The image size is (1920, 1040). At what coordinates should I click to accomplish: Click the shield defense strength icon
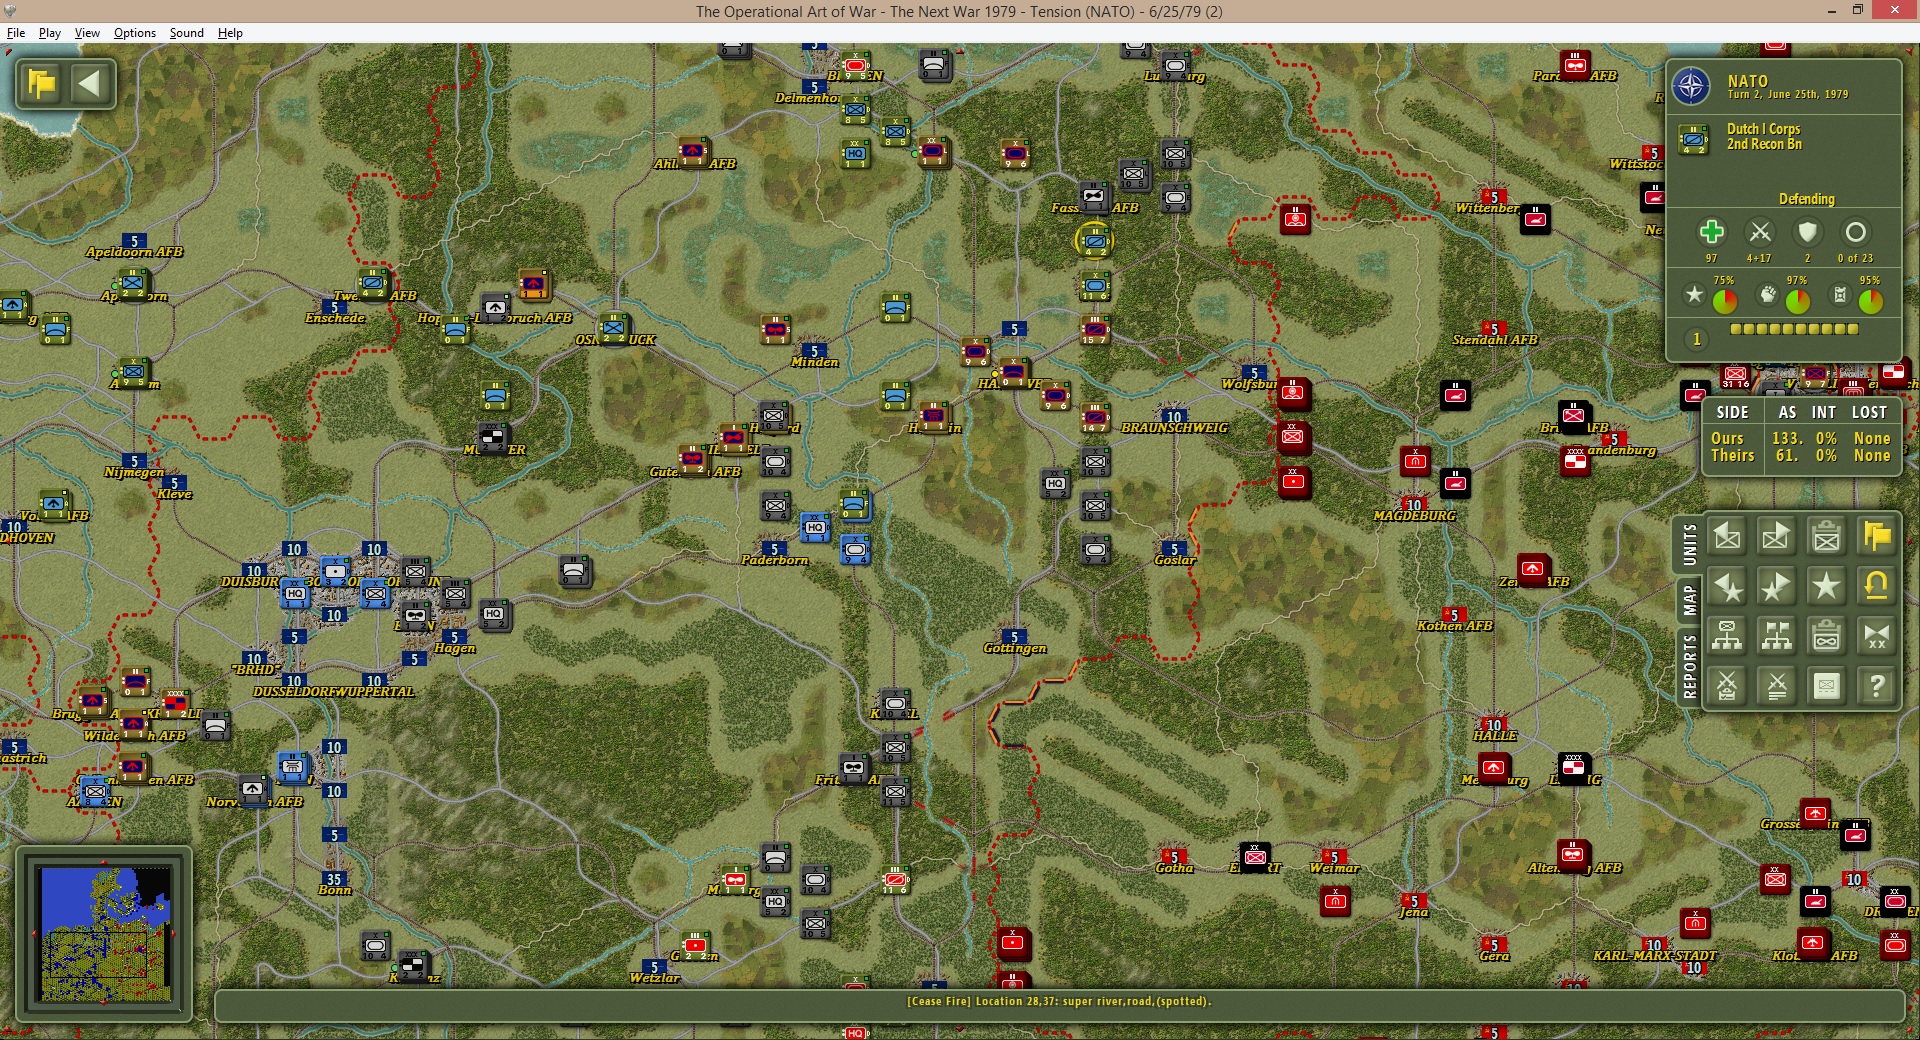tap(1807, 233)
